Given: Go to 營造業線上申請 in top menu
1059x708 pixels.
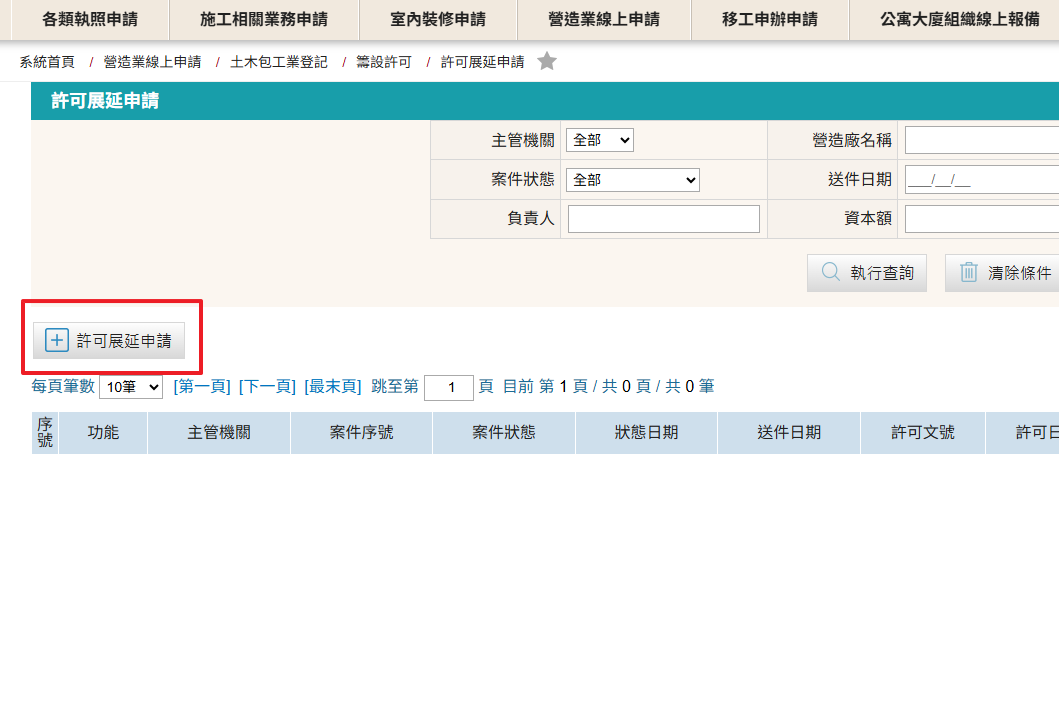Looking at the screenshot, I should pyautogui.click(x=604, y=19).
